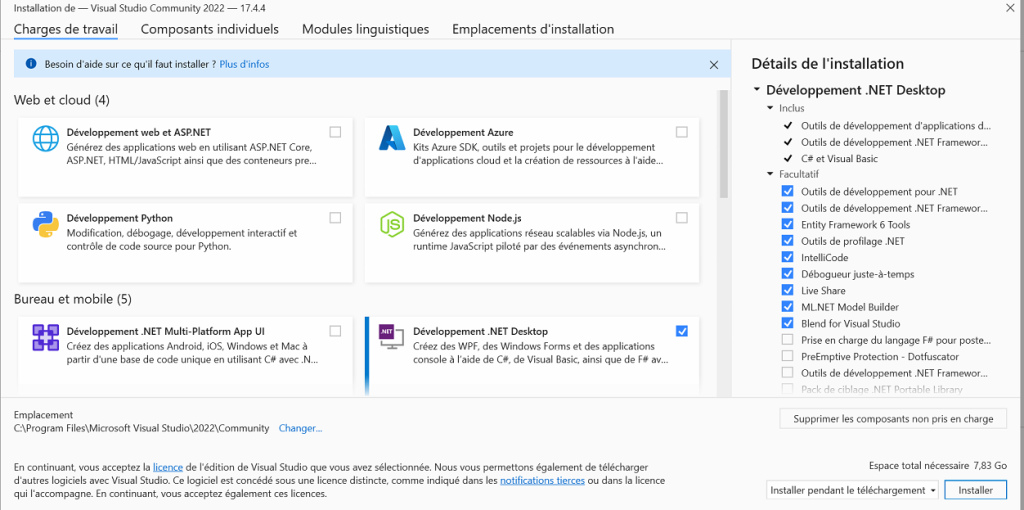Disable the Live Share optional component

788,291
